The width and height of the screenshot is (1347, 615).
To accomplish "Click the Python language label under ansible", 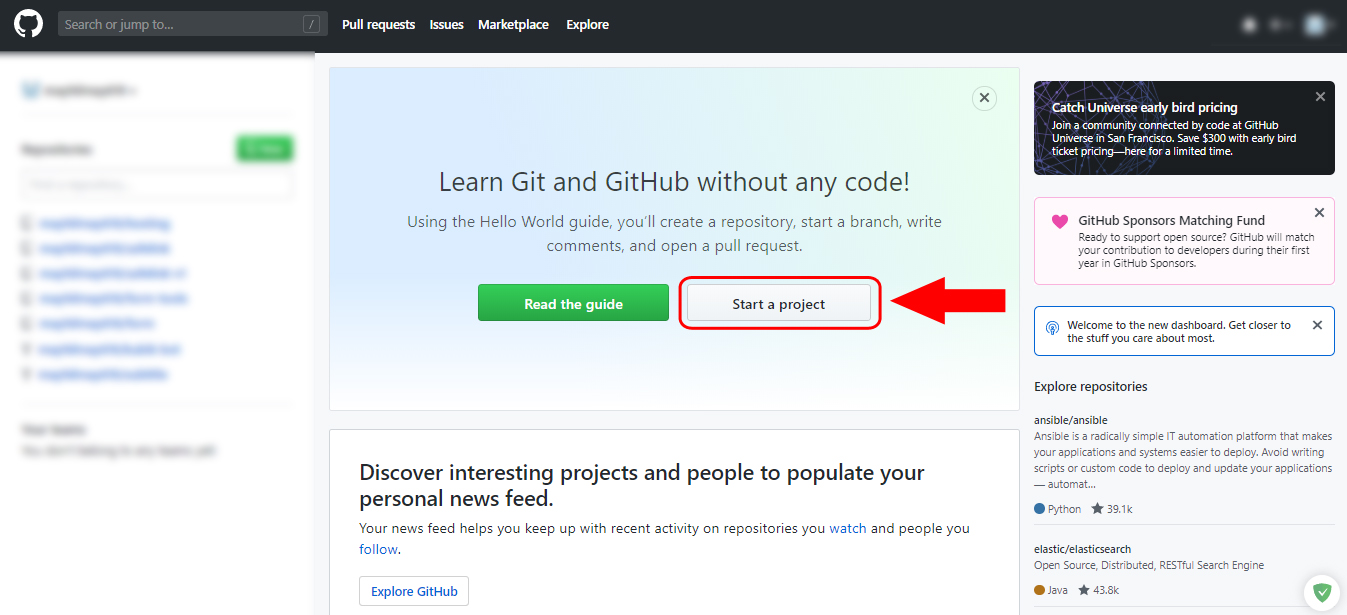I will coord(1057,509).
